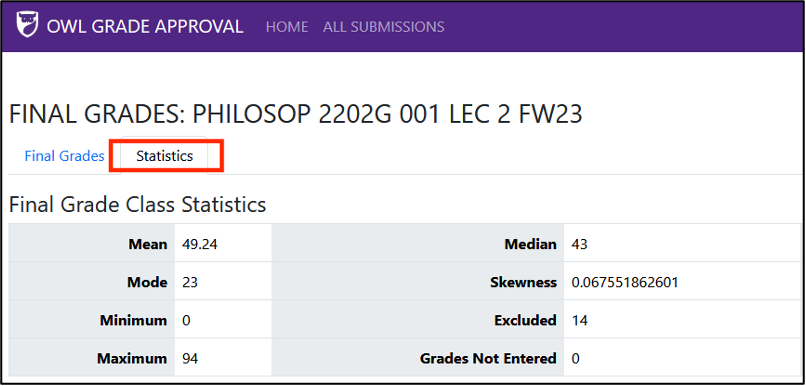The image size is (806, 386).
Task: Click the Grades Not Entered label
Action: (488, 358)
